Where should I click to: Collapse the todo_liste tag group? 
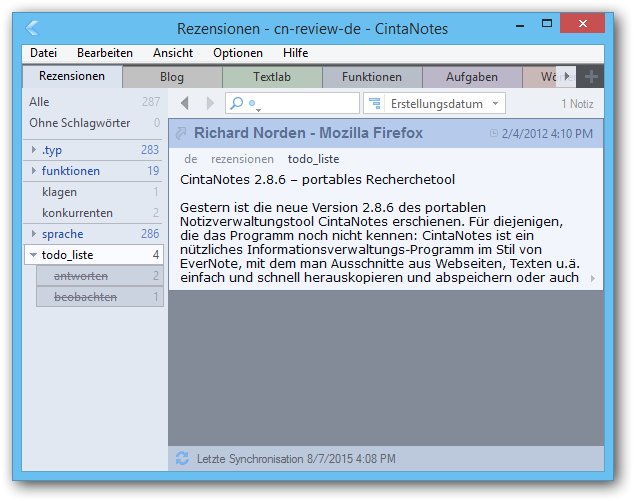34,255
